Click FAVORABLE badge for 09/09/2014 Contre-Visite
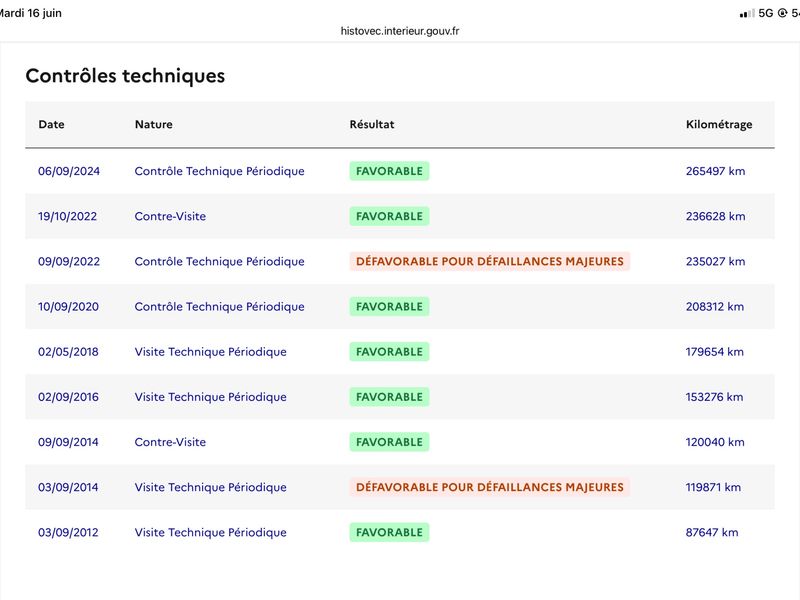The width and height of the screenshot is (800, 600). point(389,442)
